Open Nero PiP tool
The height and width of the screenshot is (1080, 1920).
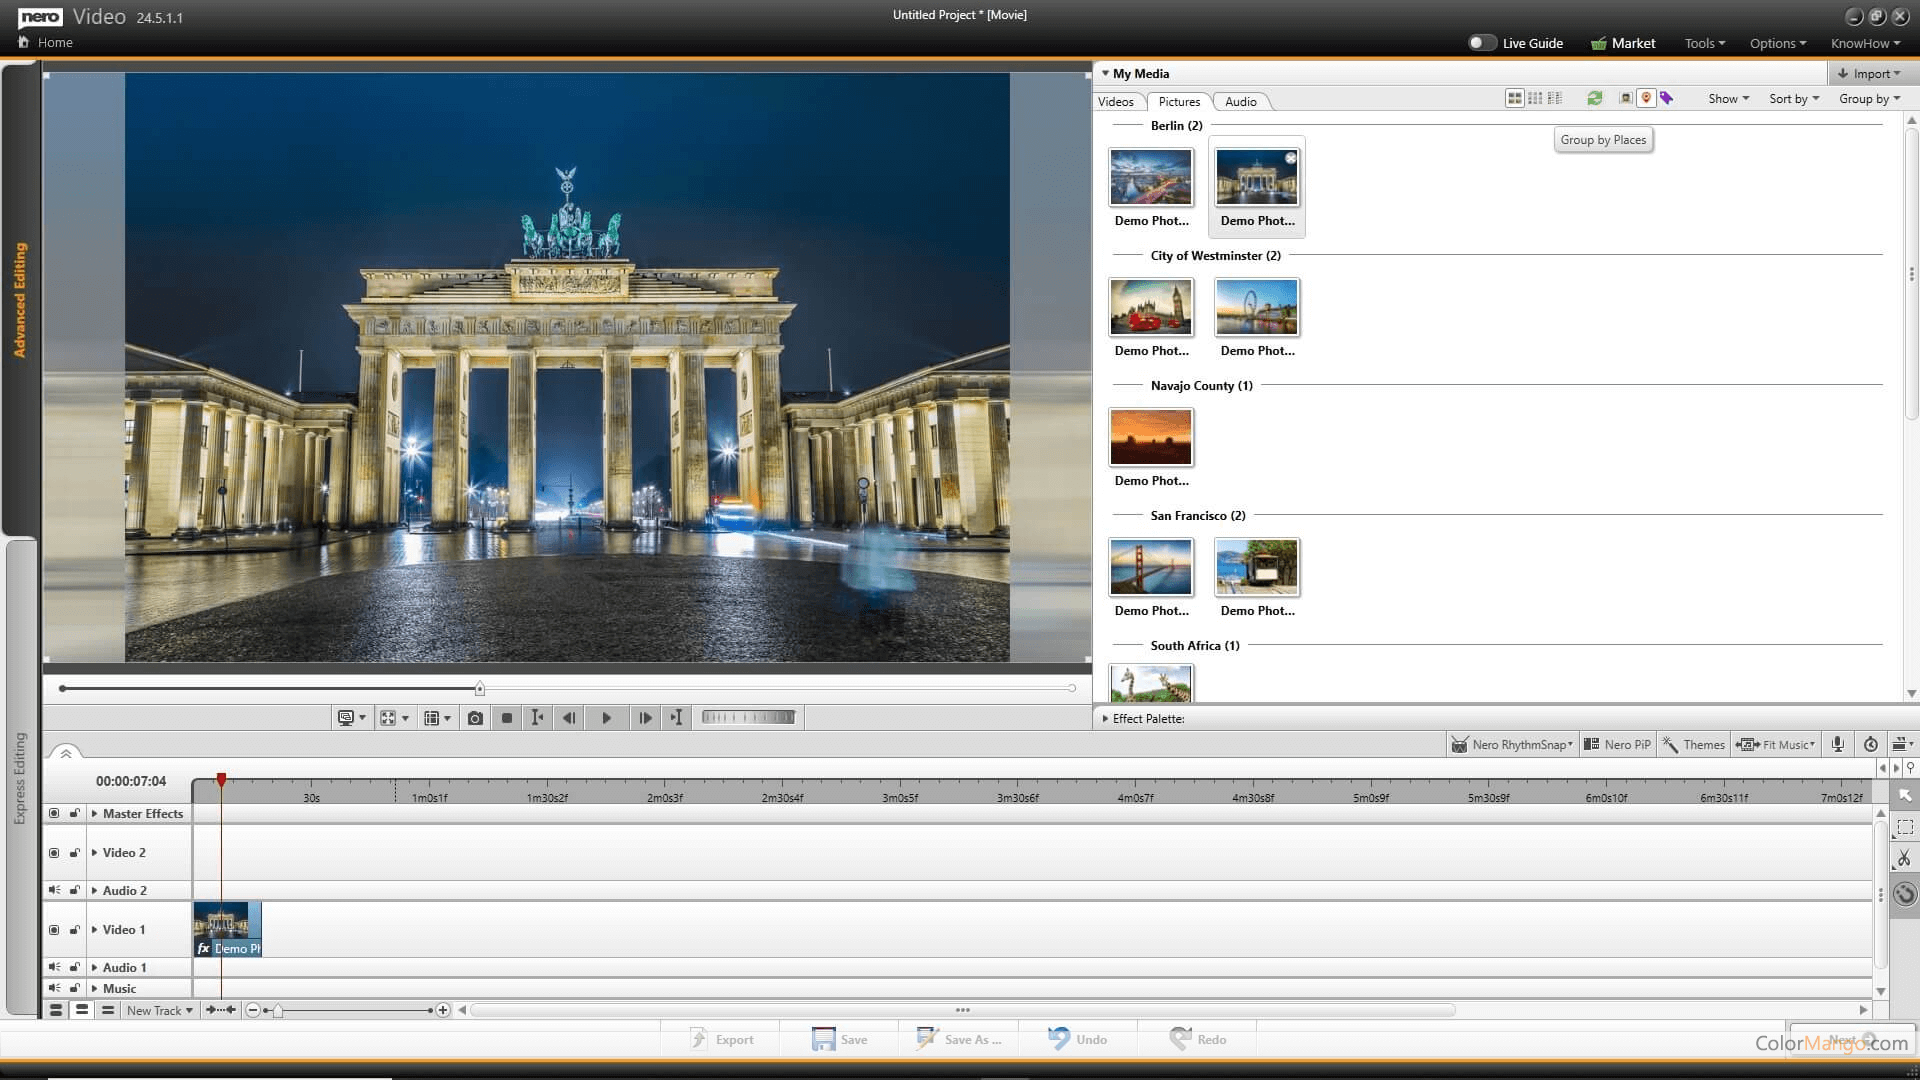point(1617,744)
